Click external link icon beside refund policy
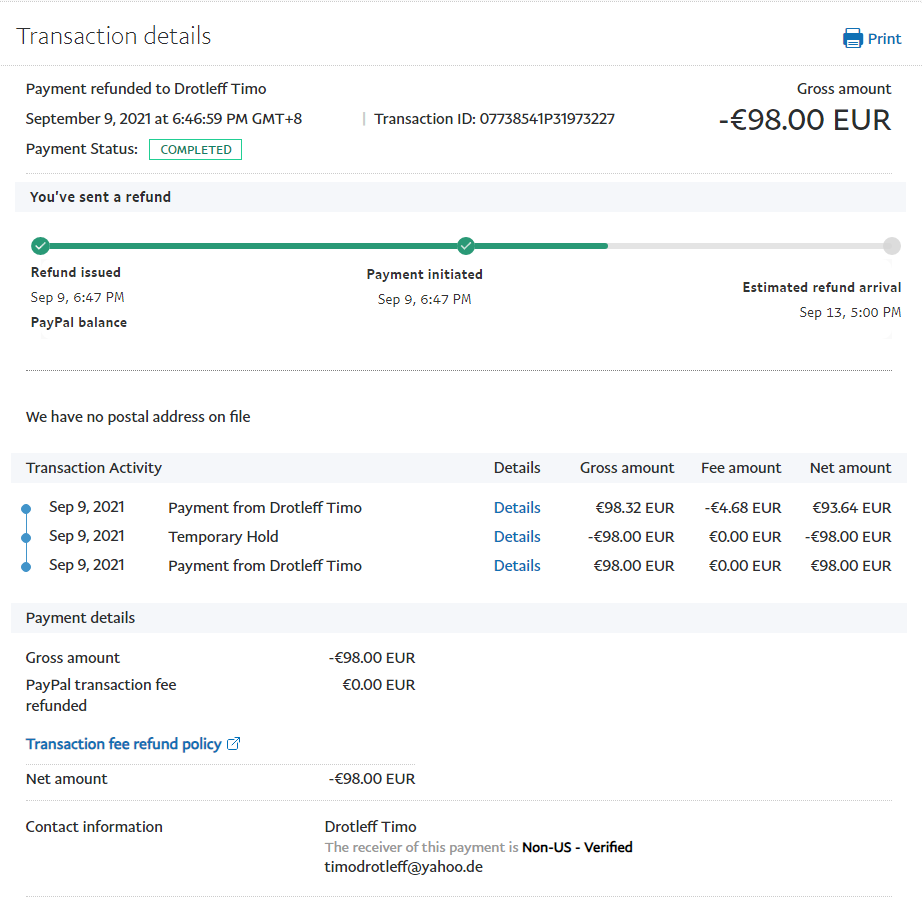Screen dimensions: 922x897 pos(234,744)
